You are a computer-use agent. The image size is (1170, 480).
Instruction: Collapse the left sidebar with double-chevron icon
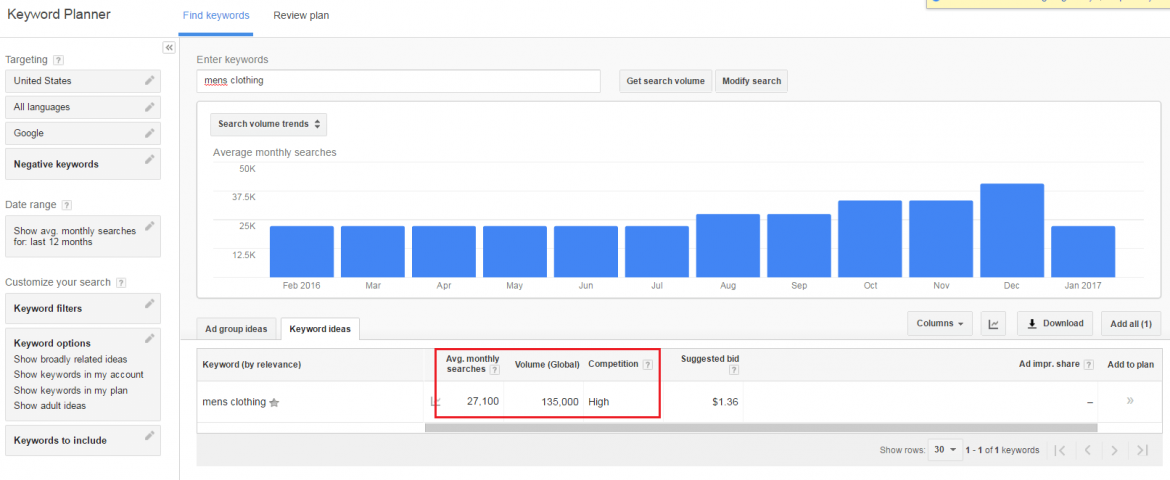[169, 47]
